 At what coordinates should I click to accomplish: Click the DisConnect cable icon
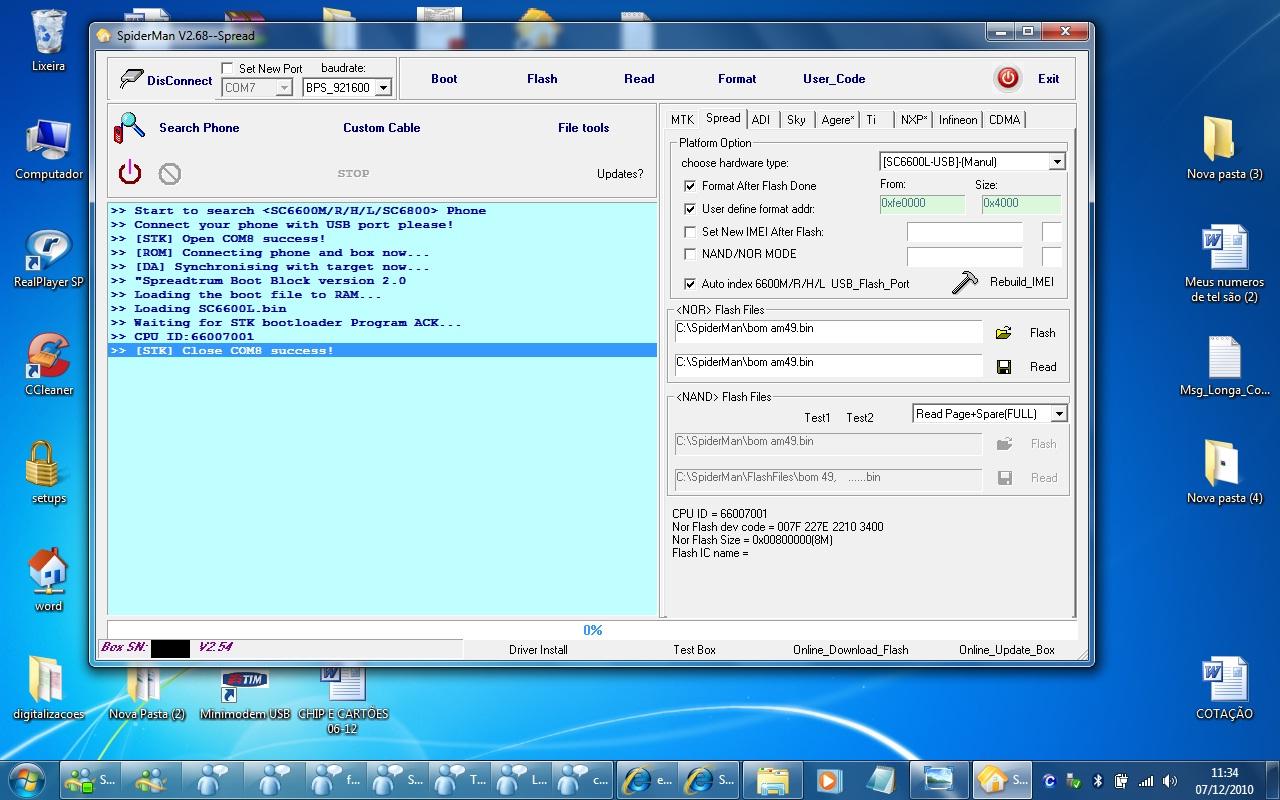tap(131, 79)
